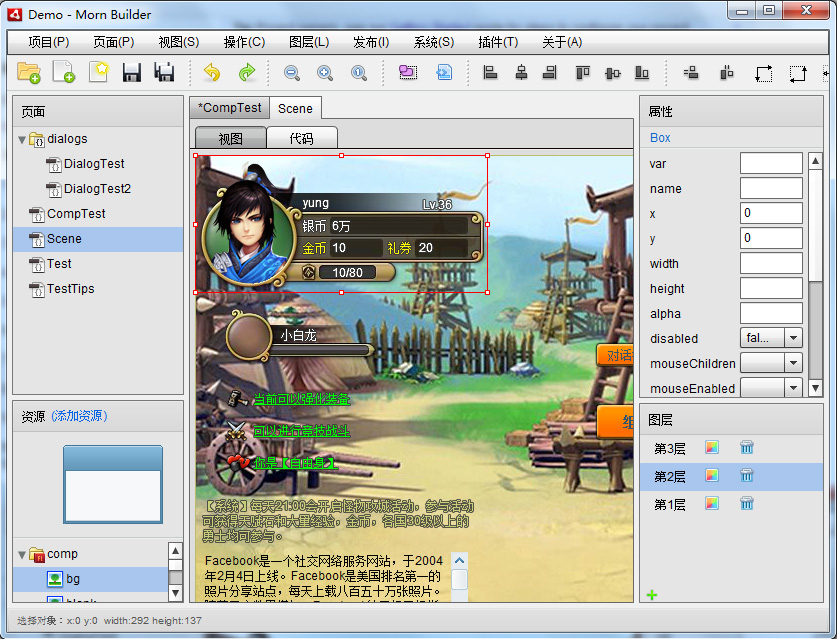This screenshot has width=837, height=639.
Task: Select the 视图 view tab
Action: click(231, 139)
